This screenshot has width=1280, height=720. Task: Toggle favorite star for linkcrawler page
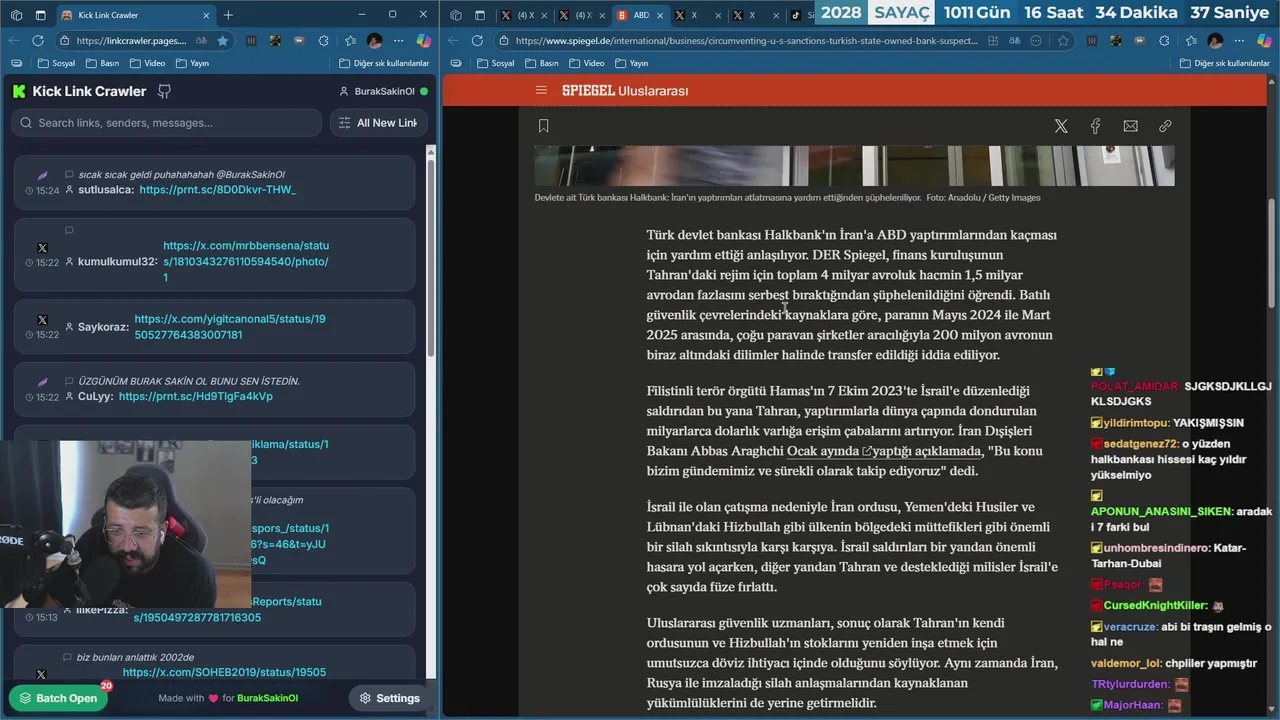pyautogui.click(x=222, y=41)
